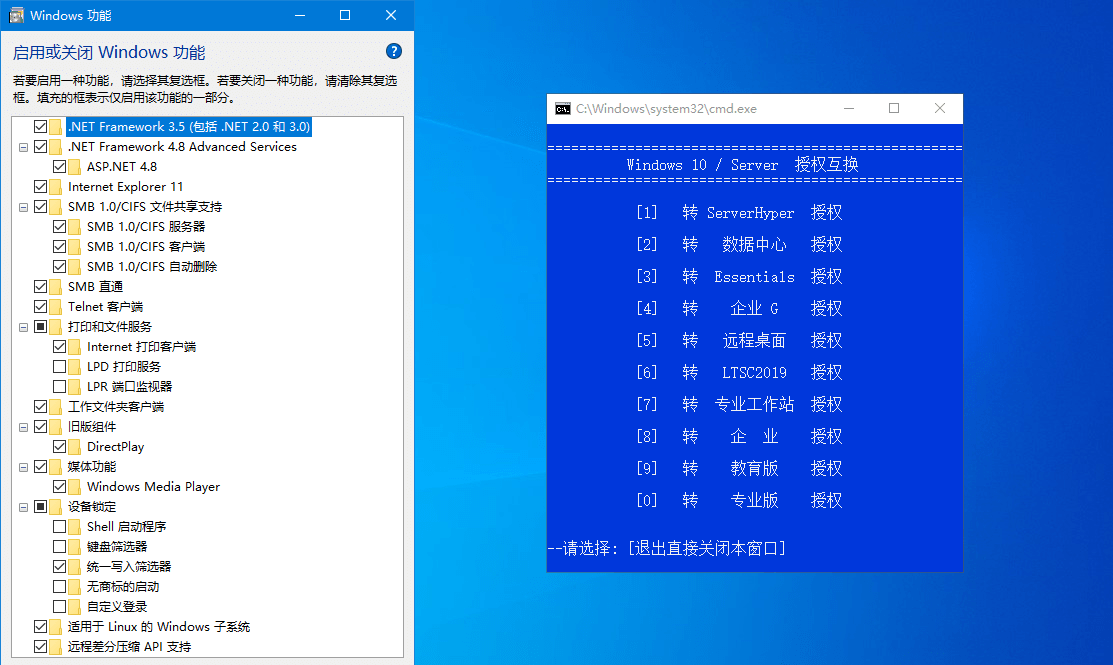Check the Shell 启动程序 option
This screenshot has height=665, width=1113.
(x=58, y=526)
